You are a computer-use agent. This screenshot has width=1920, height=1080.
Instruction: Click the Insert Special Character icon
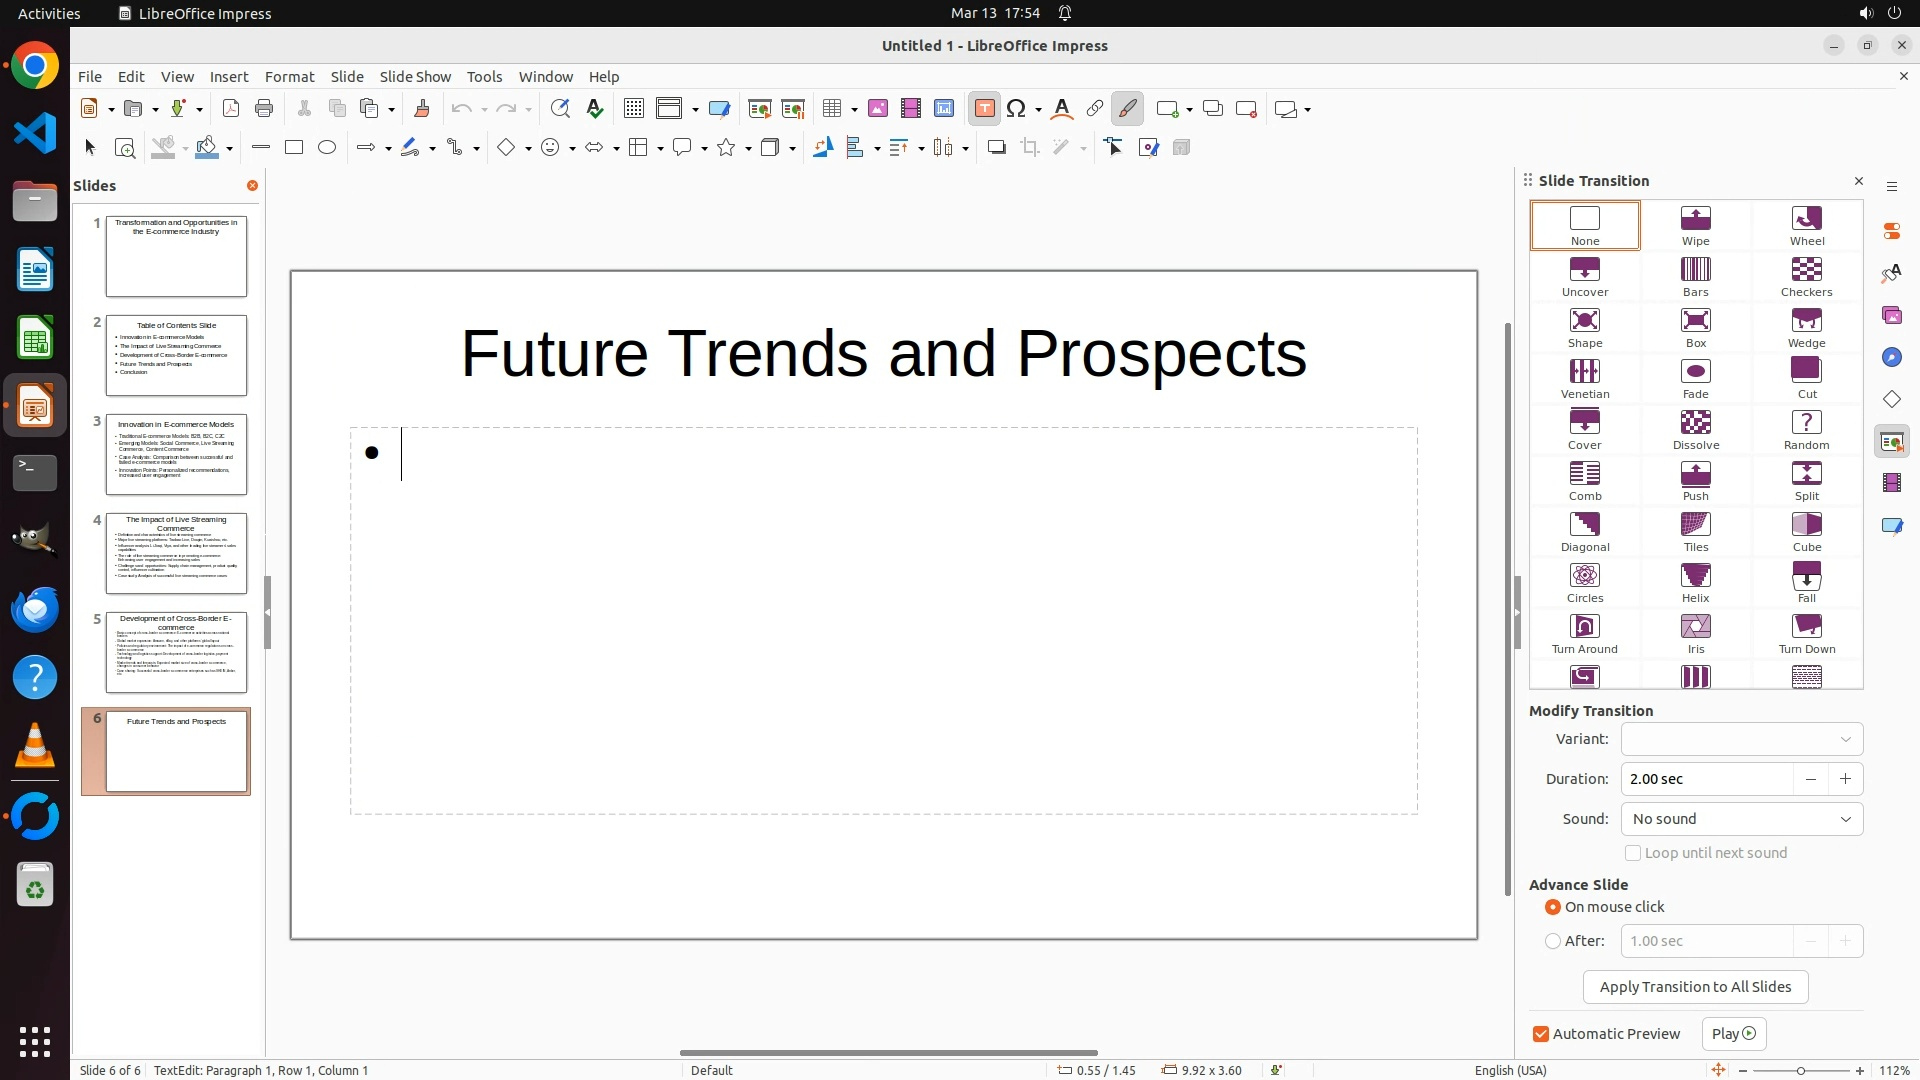pos(1016,109)
